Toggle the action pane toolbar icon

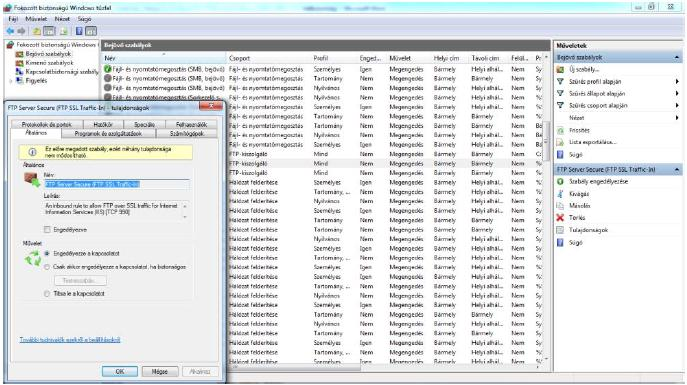pos(91,32)
